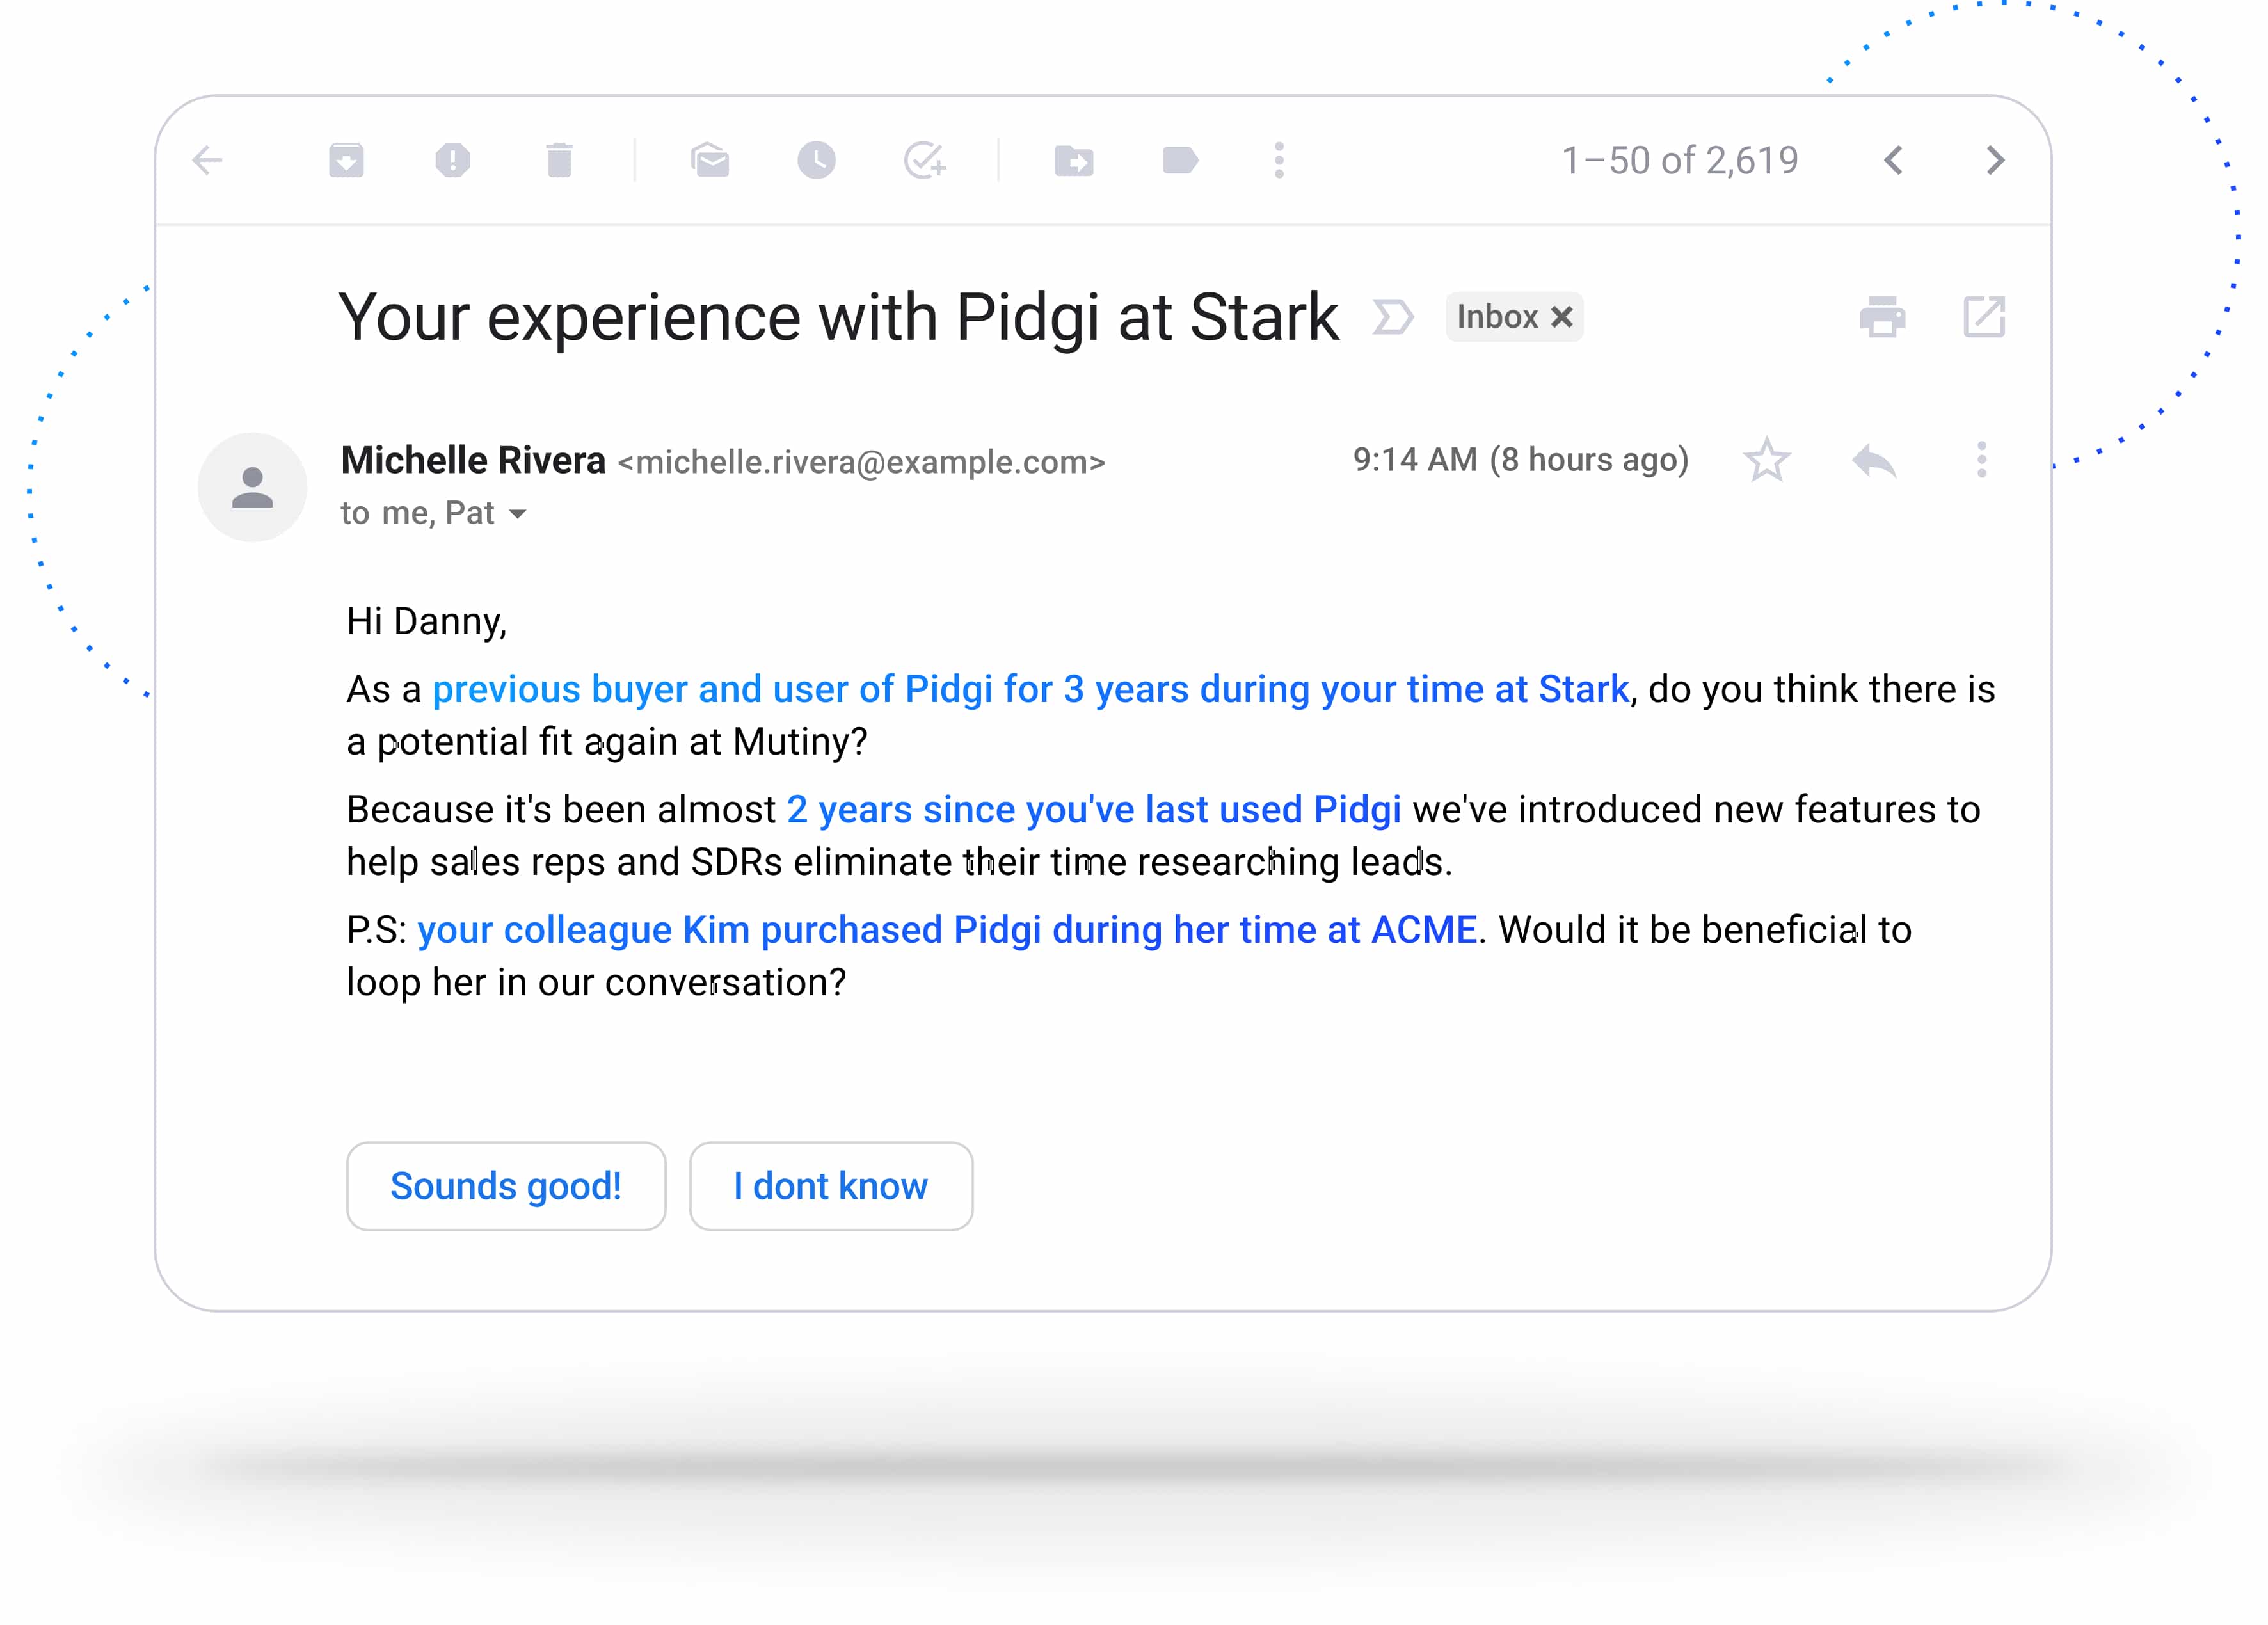Reply to Michelle Rivera's email
This screenshot has width=2268, height=1625.
(x=1874, y=460)
